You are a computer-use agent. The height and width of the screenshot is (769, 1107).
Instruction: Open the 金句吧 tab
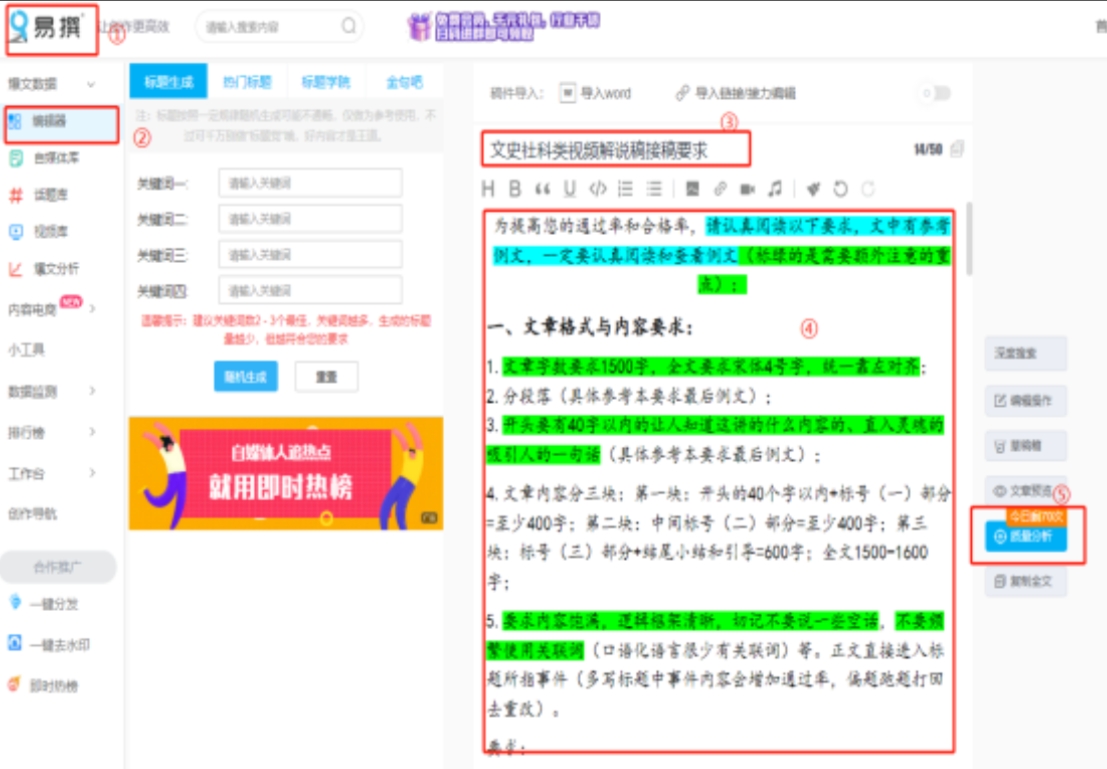(x=404, y=82)
